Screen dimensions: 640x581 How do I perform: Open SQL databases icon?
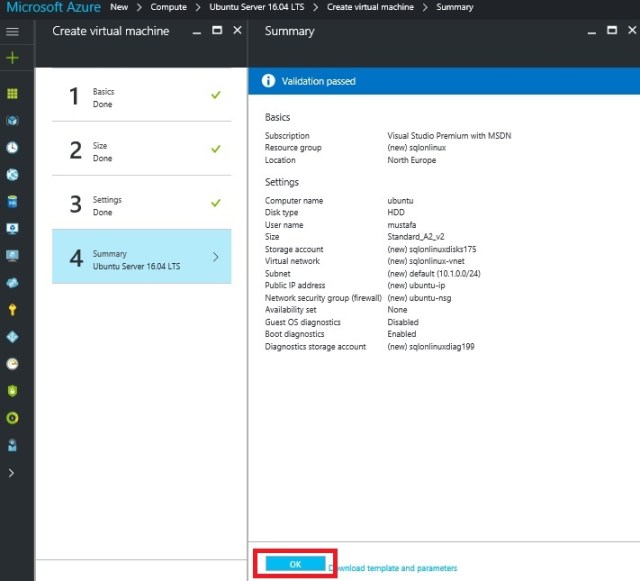pos(12,202)
